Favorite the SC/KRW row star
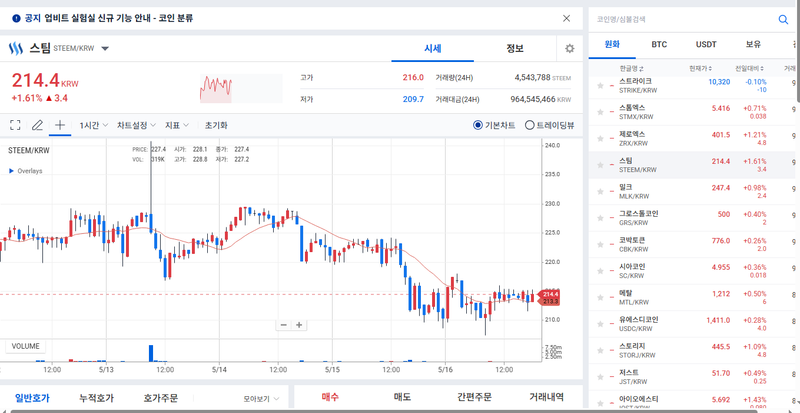This screenshot has width=800, height=413. click(601, 271)
